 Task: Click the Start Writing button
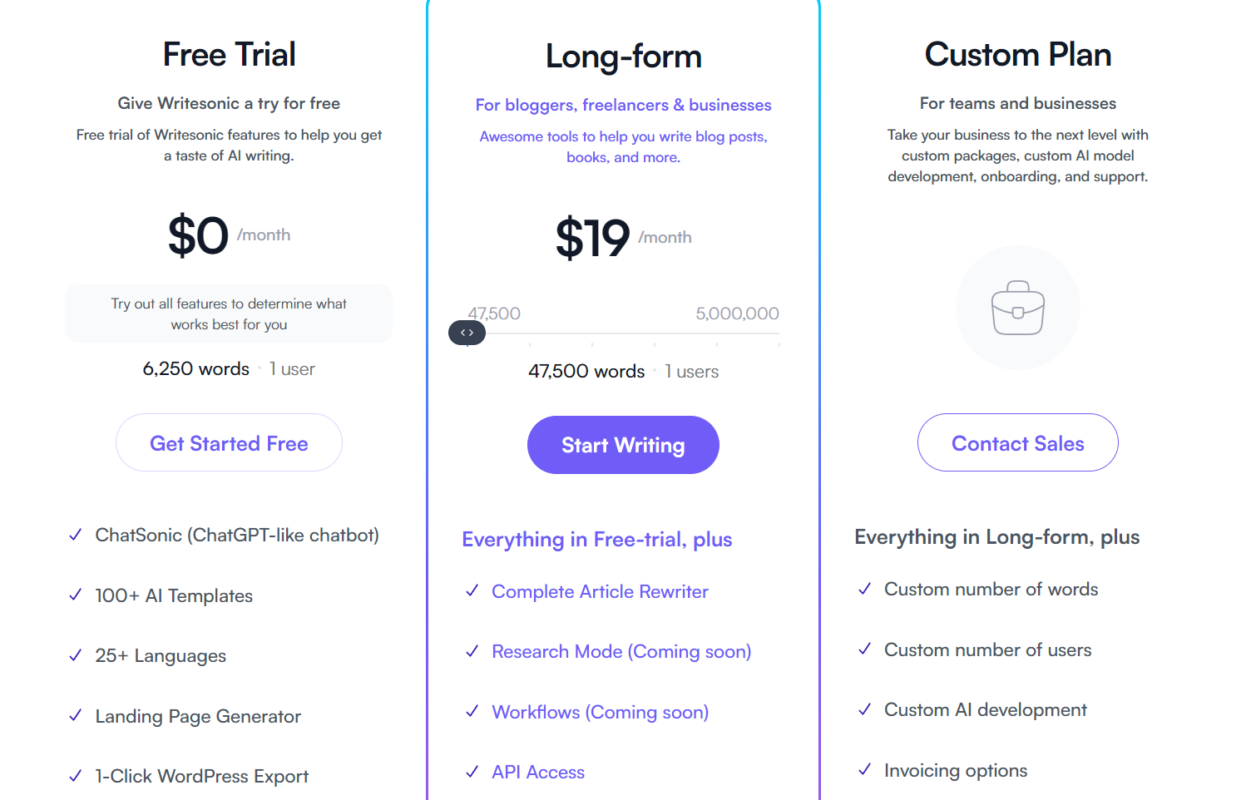623,445
